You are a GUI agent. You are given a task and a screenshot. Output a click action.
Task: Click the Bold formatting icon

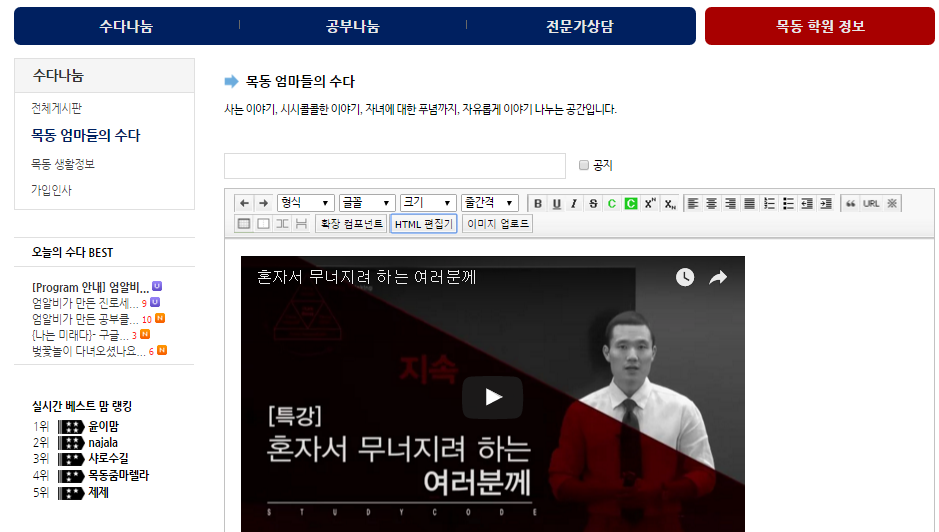pos(538,203)
